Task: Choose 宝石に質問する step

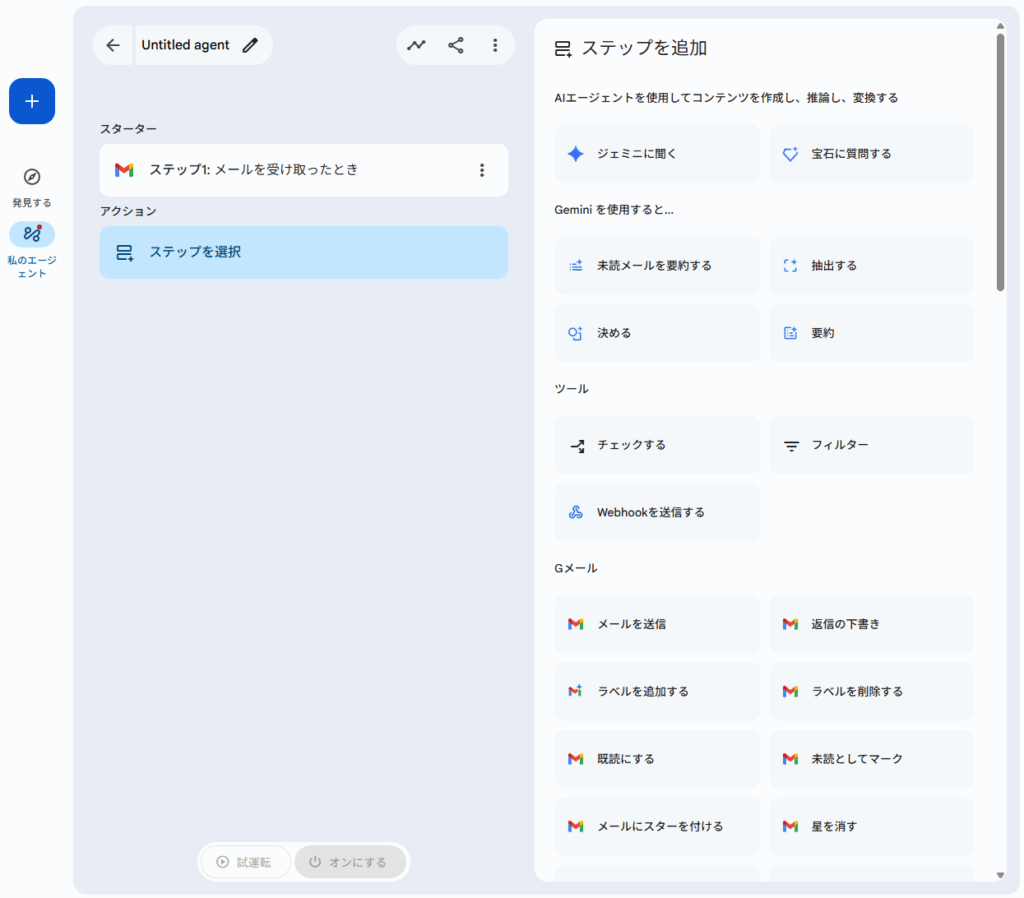Action: [871, 154]
